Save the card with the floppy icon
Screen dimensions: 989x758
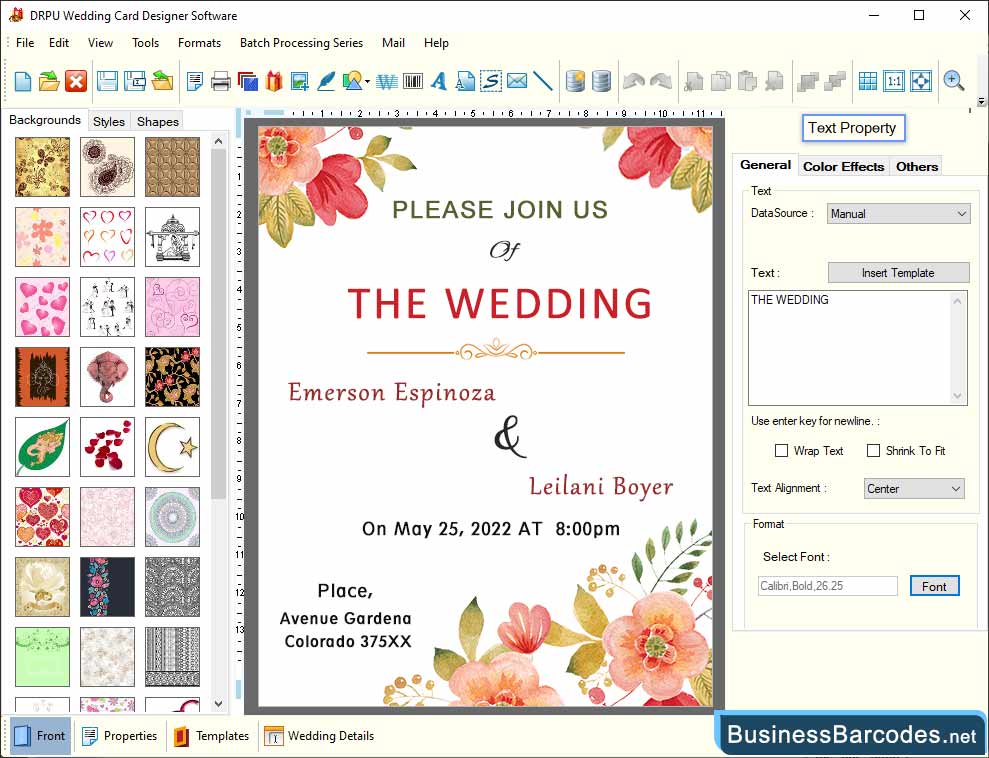[x=107, y=81]
